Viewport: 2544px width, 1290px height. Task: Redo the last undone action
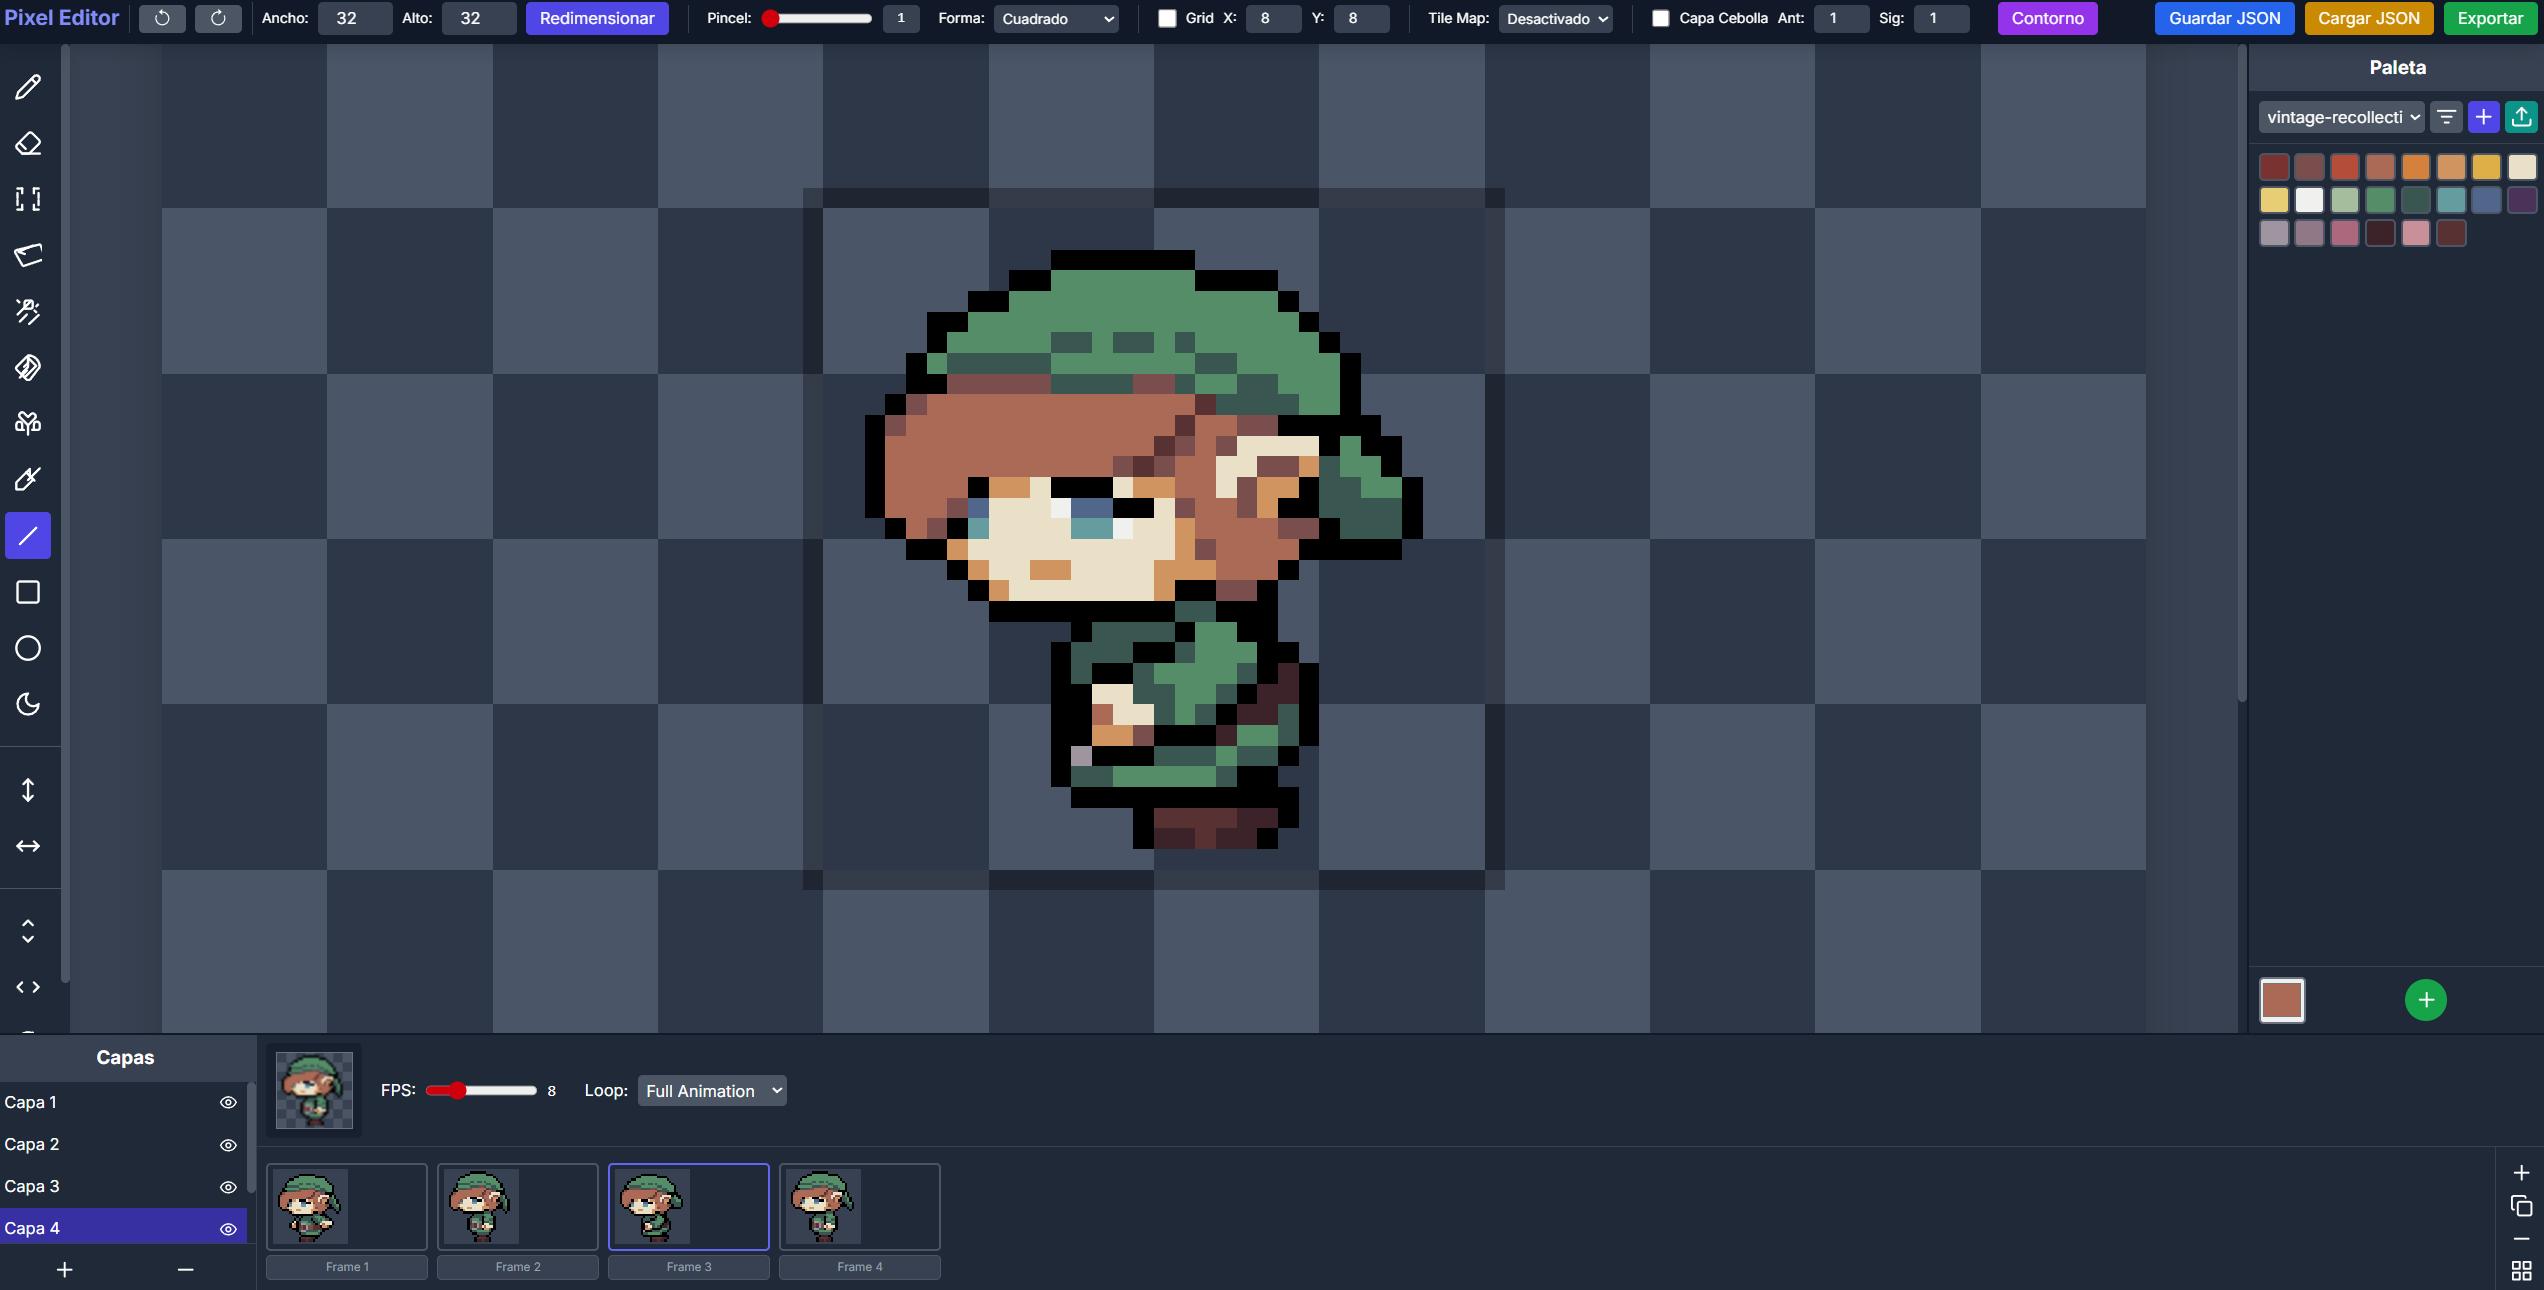click(x=218, y=18)
